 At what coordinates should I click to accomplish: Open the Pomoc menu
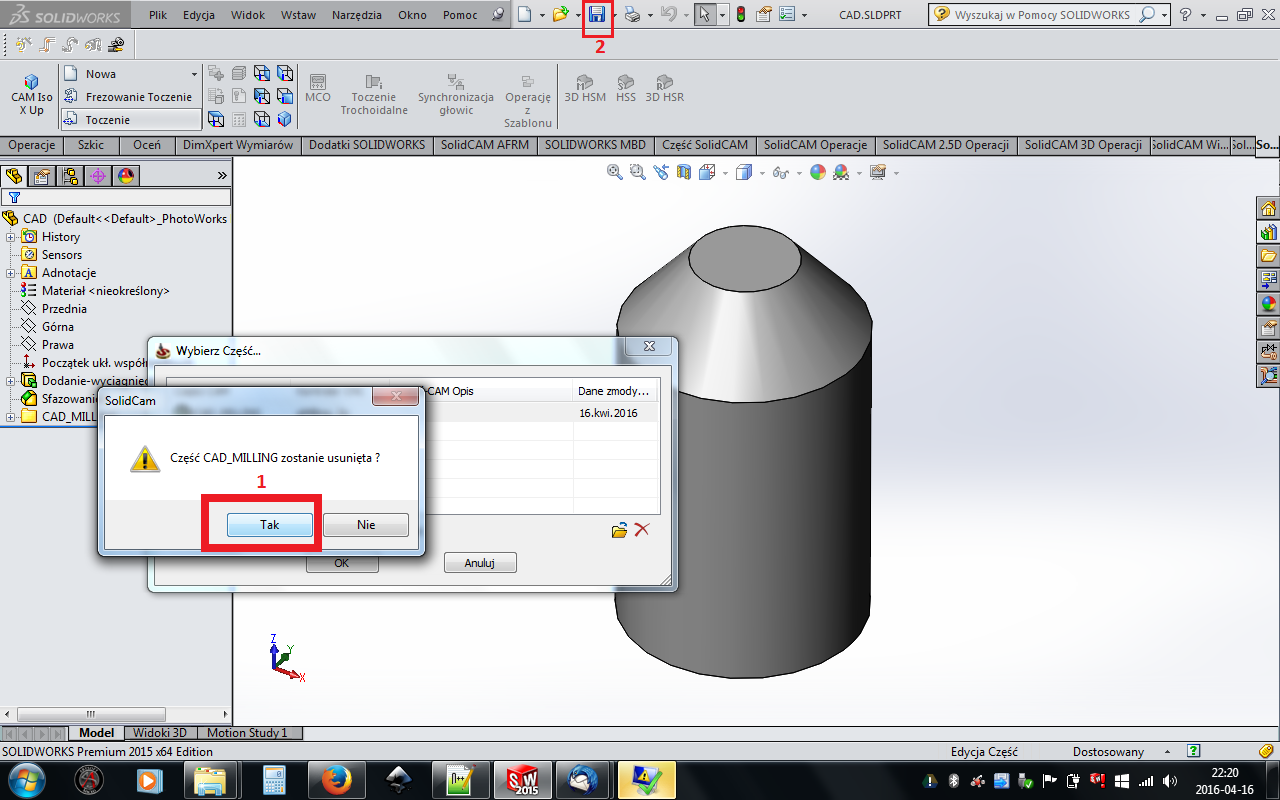point(460,15)
